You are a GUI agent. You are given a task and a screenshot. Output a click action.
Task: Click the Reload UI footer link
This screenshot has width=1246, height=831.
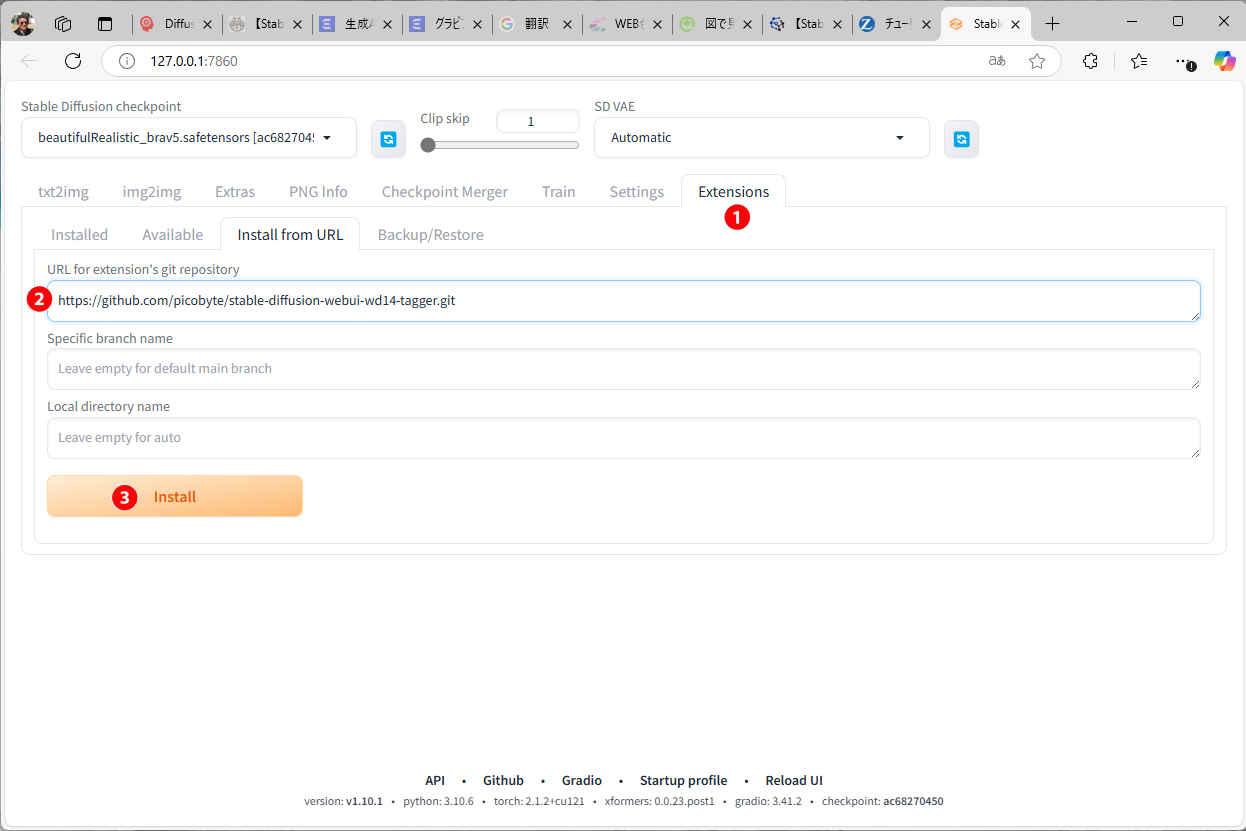[793, 780]
